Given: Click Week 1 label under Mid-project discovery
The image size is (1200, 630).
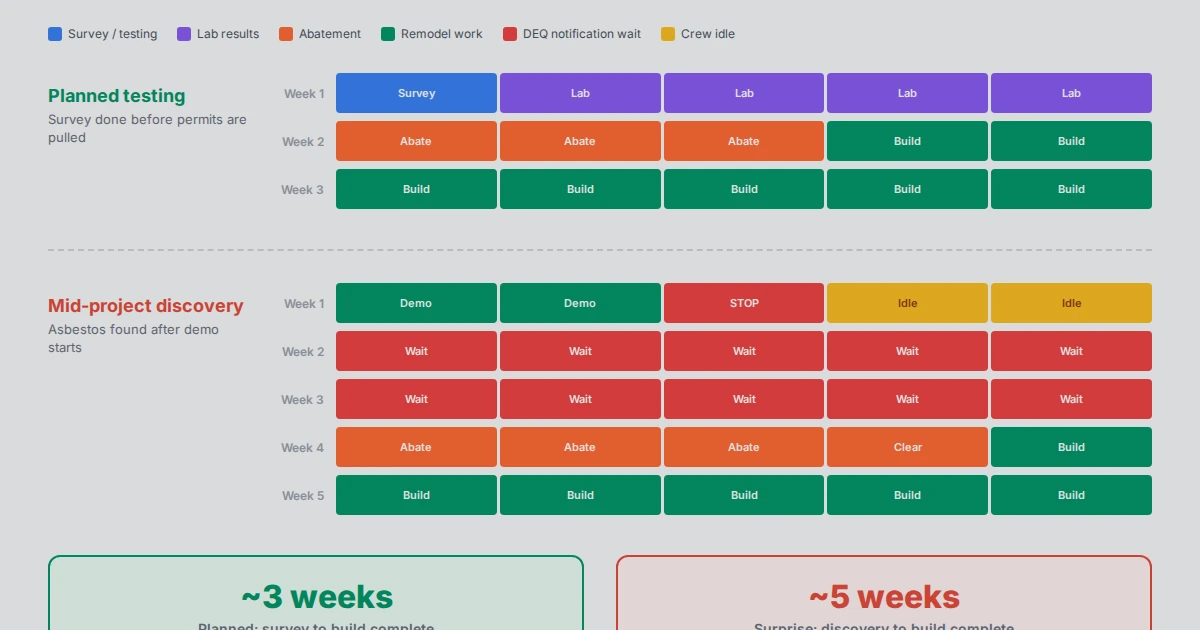Looking at the screenshot, I should point(304,304).
